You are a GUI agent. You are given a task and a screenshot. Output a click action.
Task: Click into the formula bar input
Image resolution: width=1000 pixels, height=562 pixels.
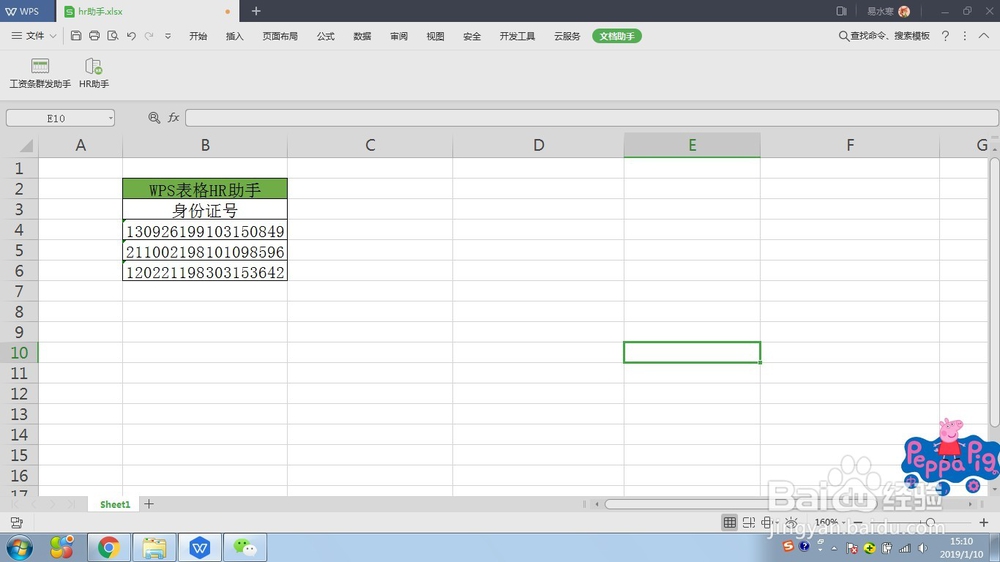[x=591, y=117]
